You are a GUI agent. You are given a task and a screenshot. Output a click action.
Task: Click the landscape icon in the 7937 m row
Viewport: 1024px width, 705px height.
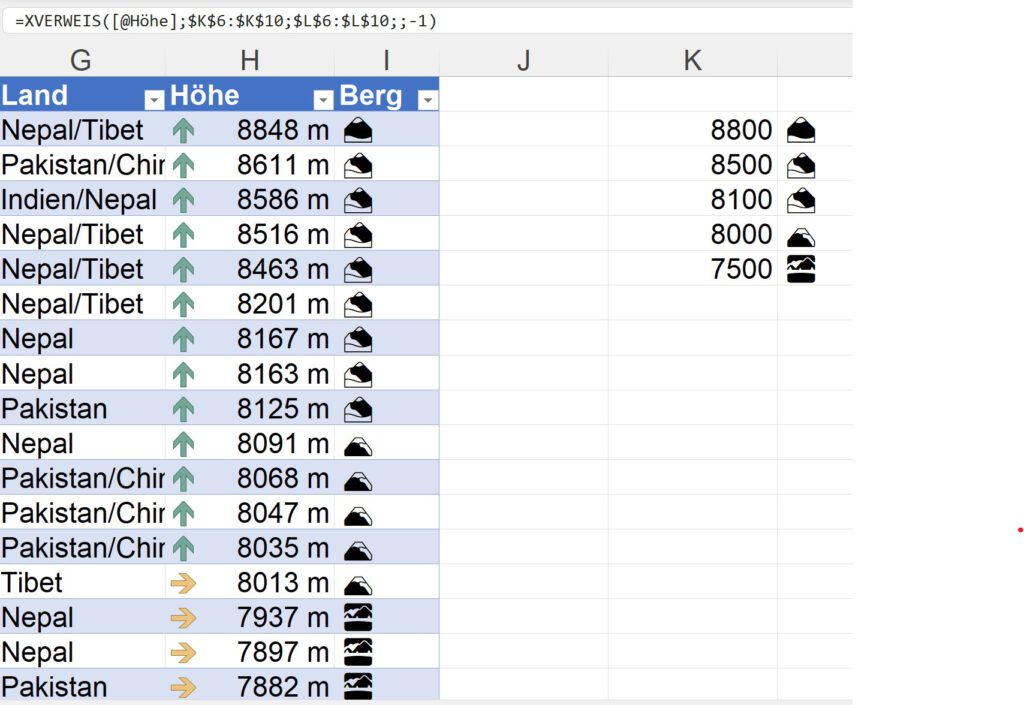tap(357, 617)
